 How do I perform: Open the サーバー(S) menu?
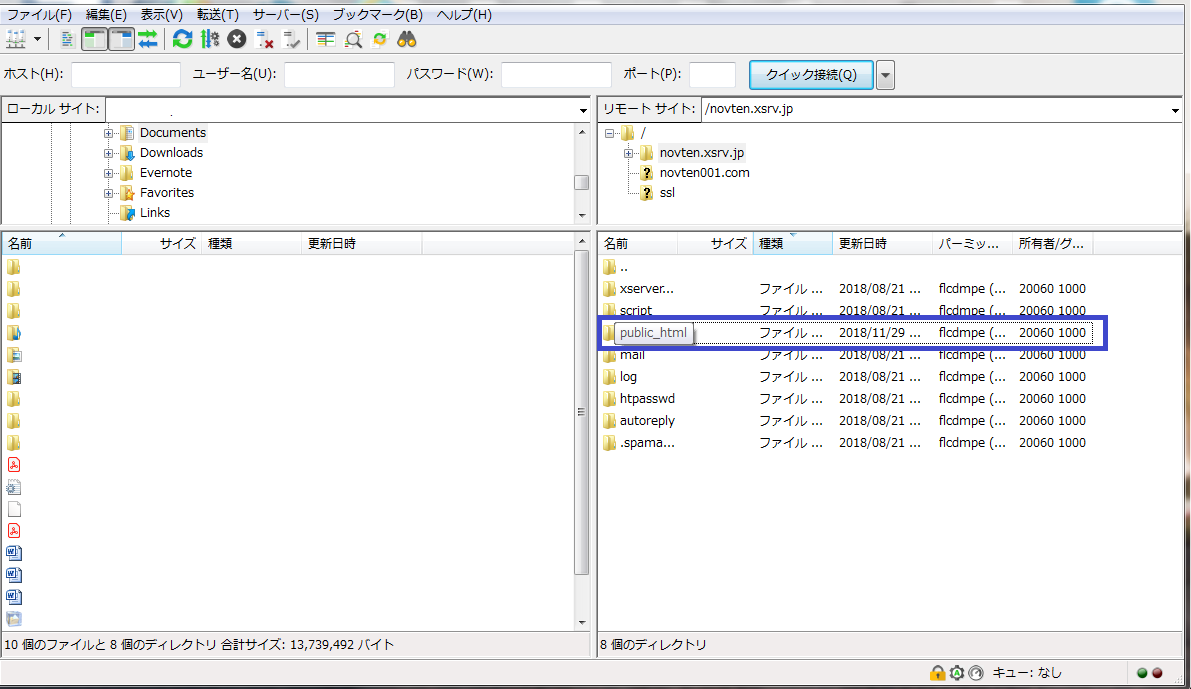click(285, 15)
